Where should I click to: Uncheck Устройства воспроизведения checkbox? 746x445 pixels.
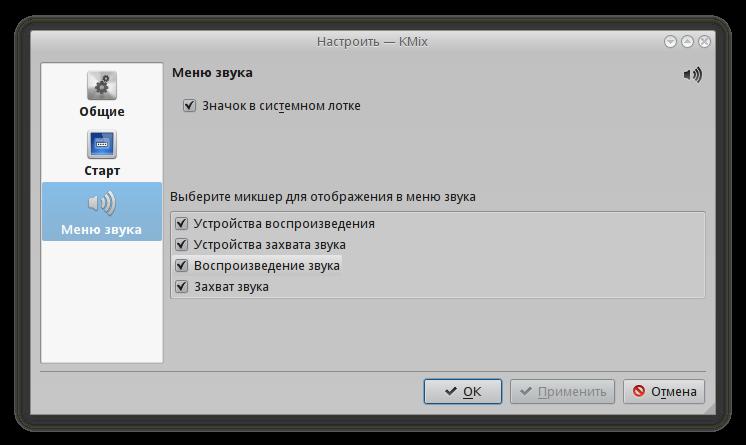click(x=181, y=223)
